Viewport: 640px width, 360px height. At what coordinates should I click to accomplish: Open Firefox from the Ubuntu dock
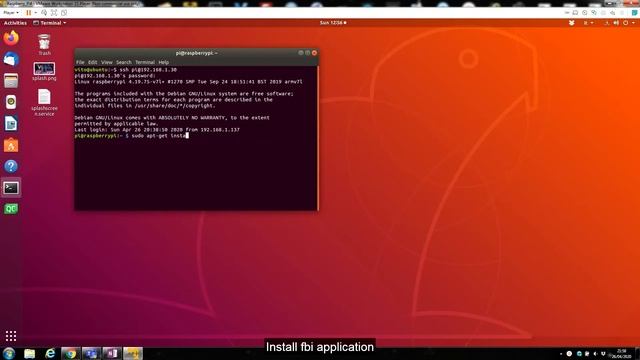tap(11, 38)
